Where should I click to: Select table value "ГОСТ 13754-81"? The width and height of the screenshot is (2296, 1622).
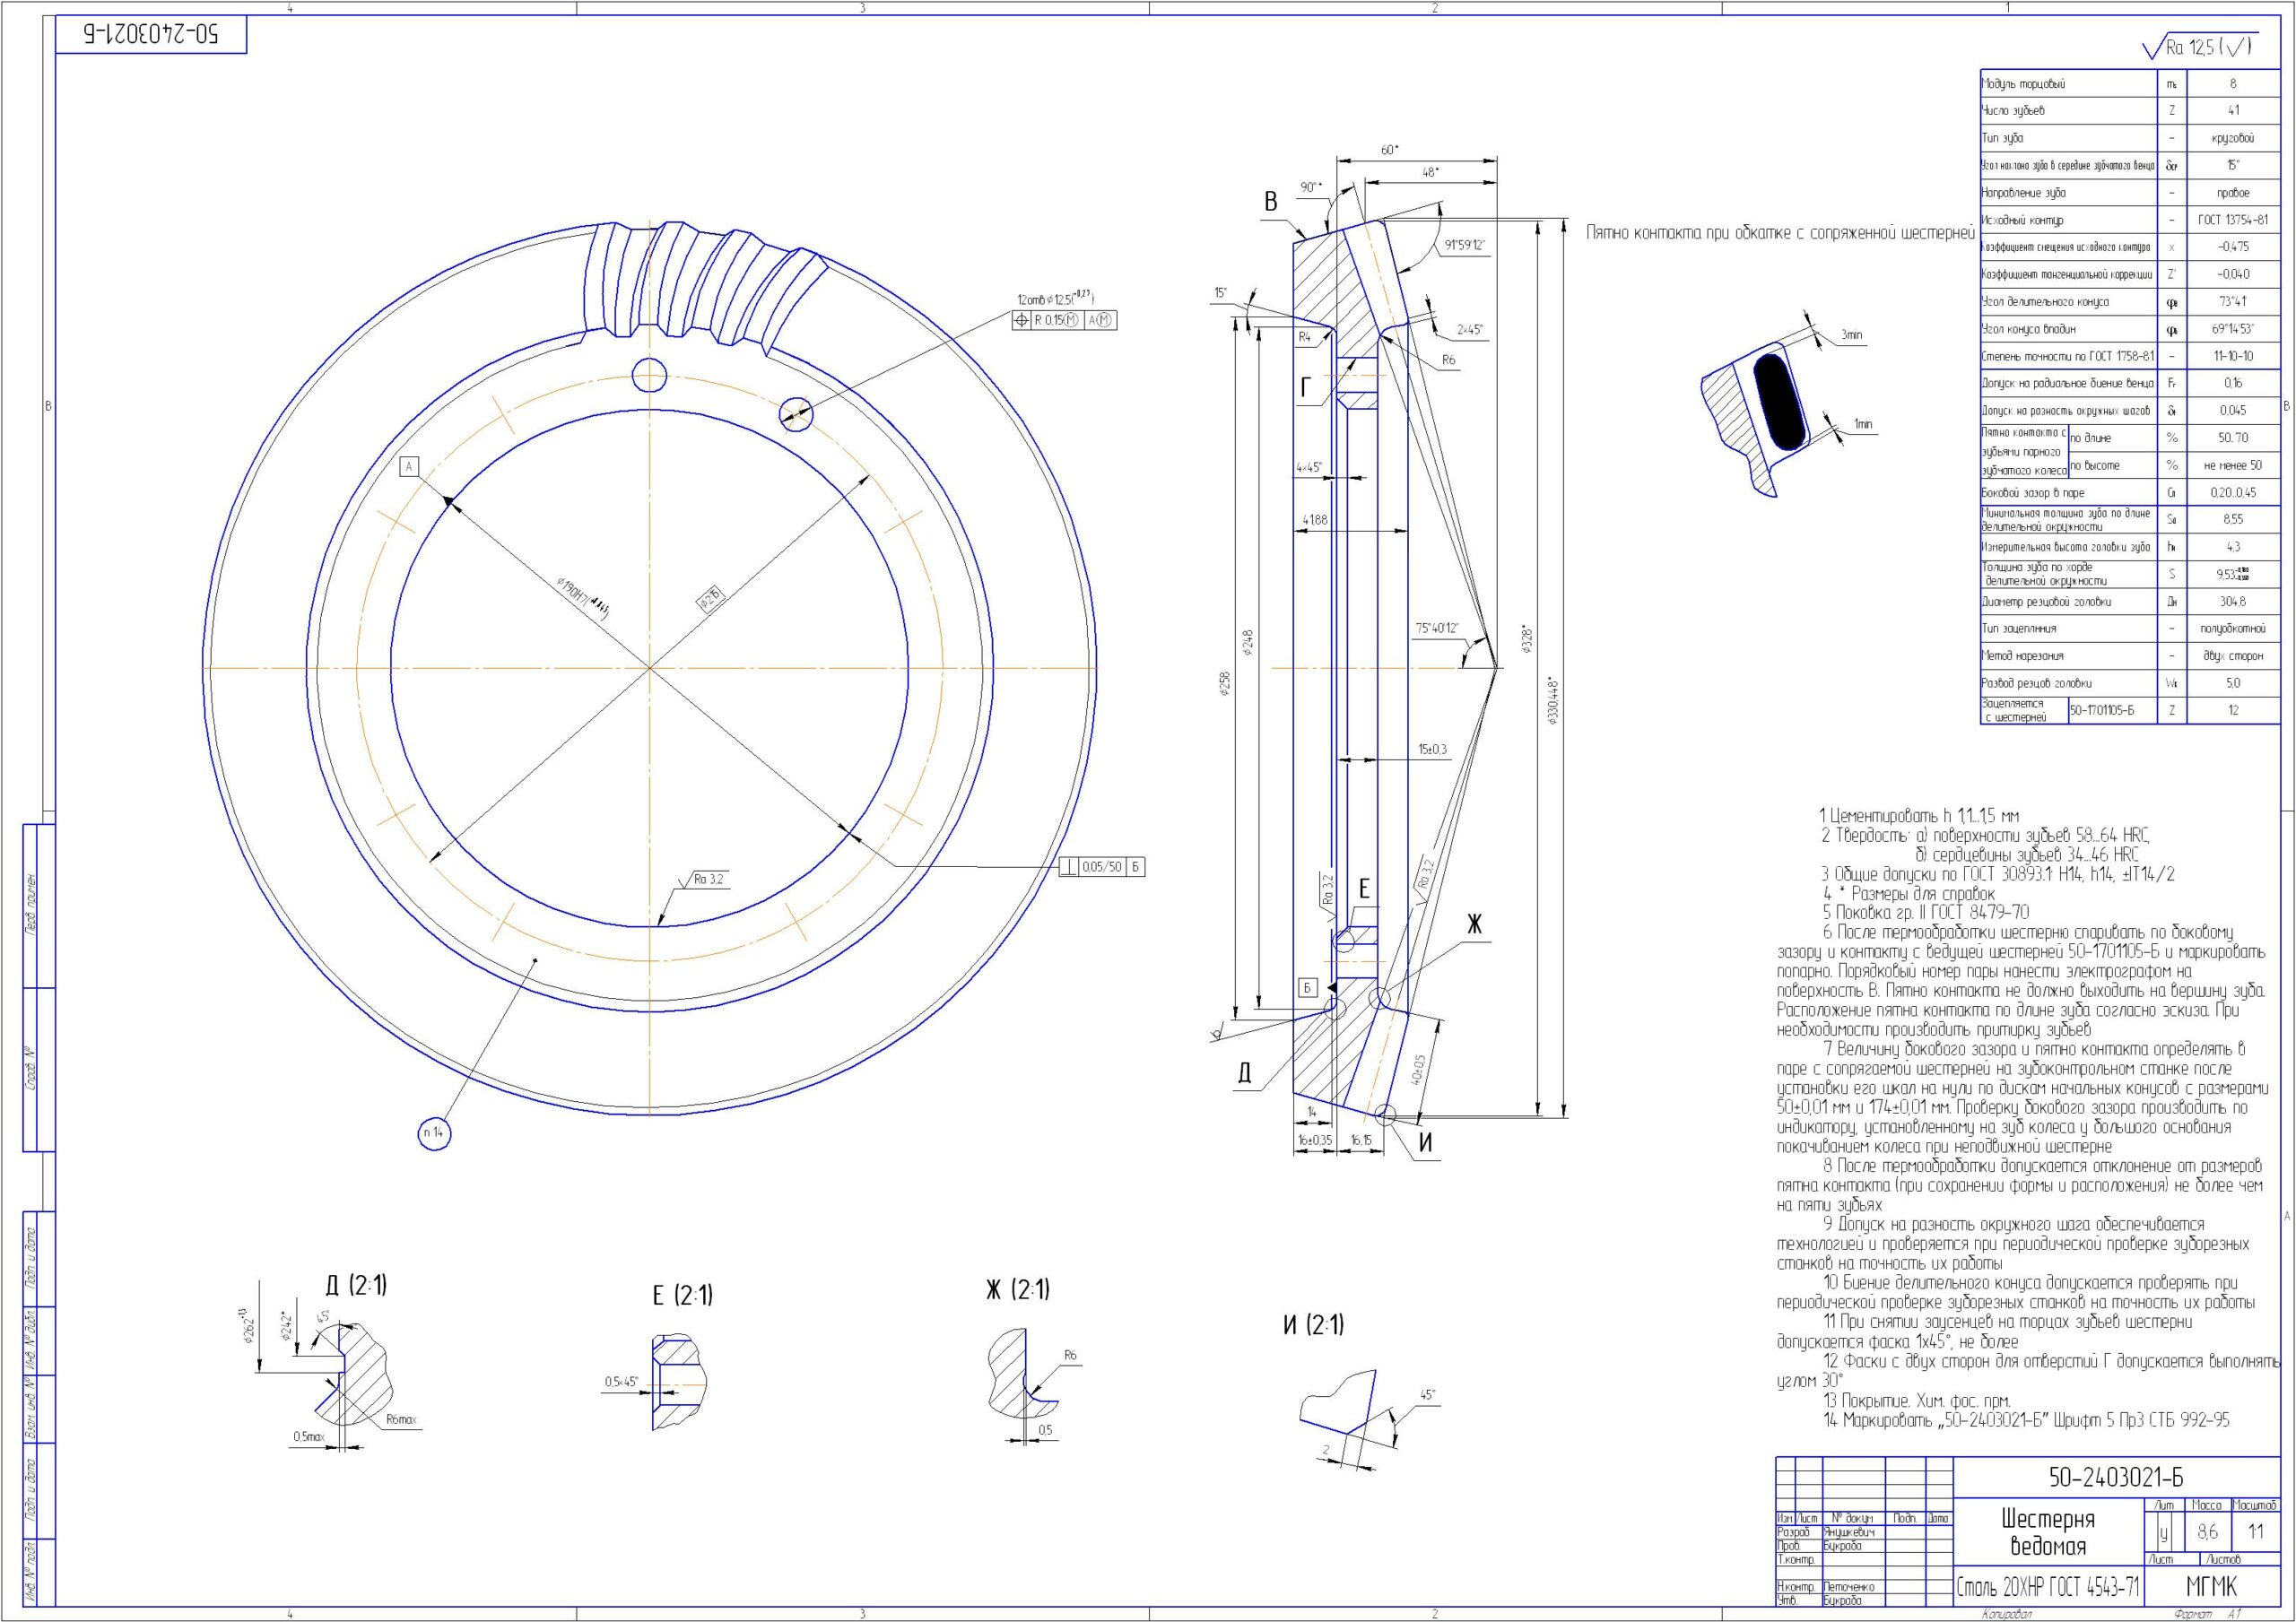[2233, 220]
